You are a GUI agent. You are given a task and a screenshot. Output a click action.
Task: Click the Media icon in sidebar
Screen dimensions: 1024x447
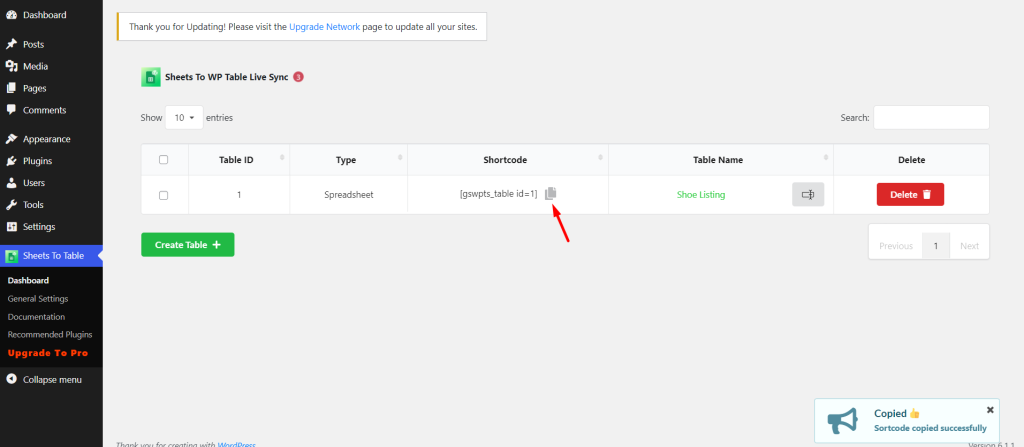point(11,66)
